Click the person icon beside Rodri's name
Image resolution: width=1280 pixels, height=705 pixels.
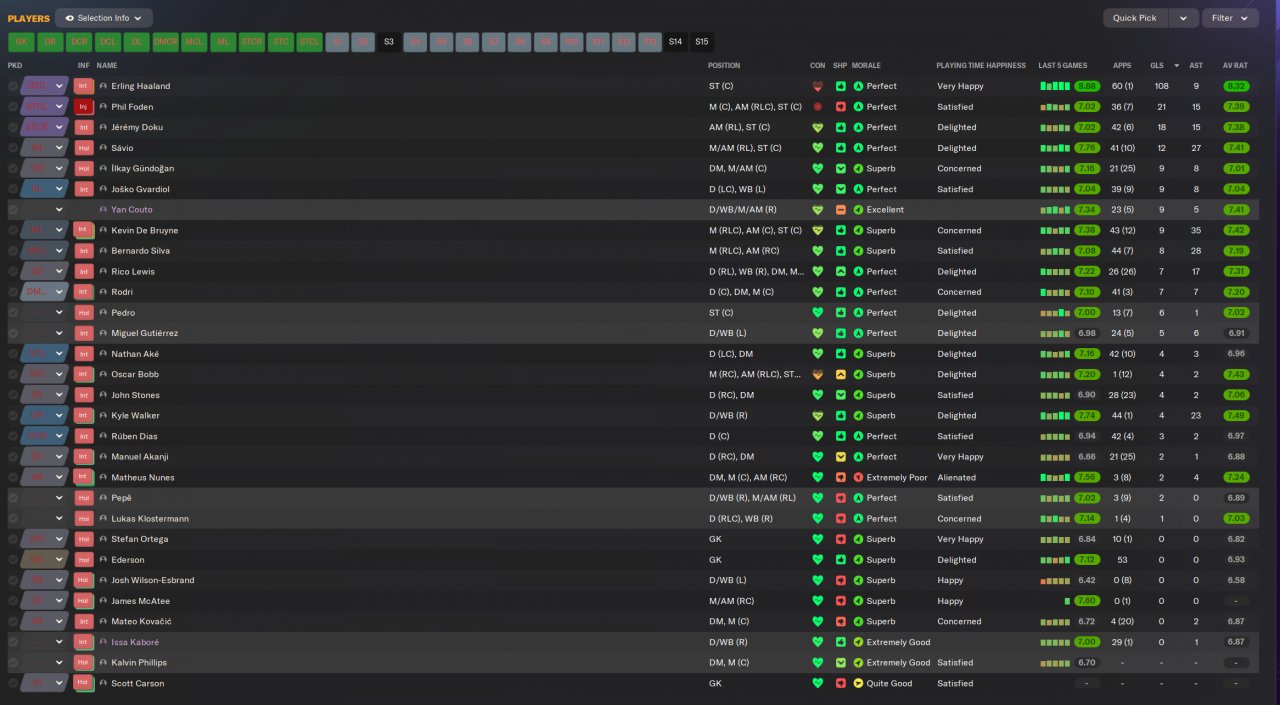(103, 292)
